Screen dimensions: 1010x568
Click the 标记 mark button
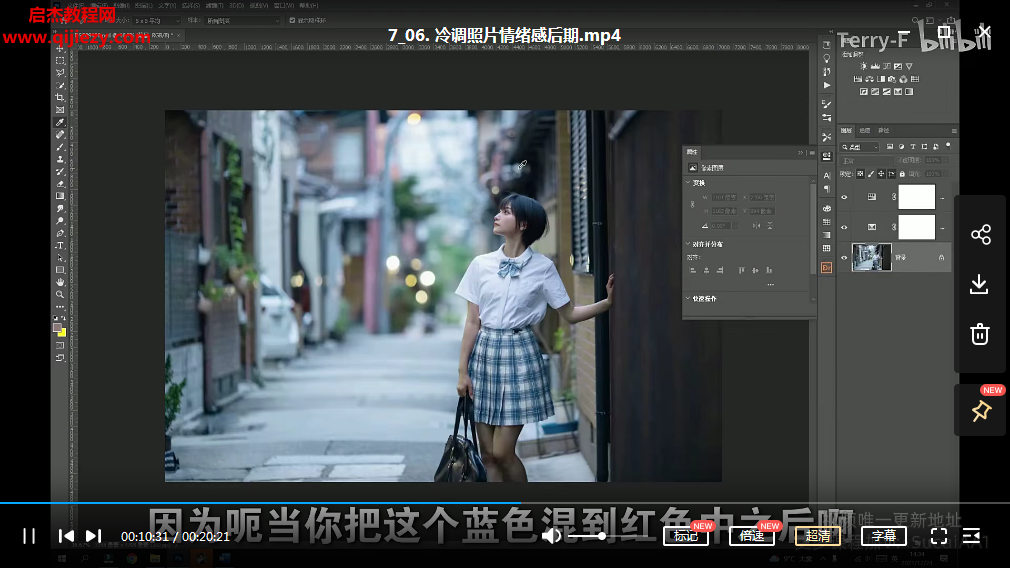(686, 536)
